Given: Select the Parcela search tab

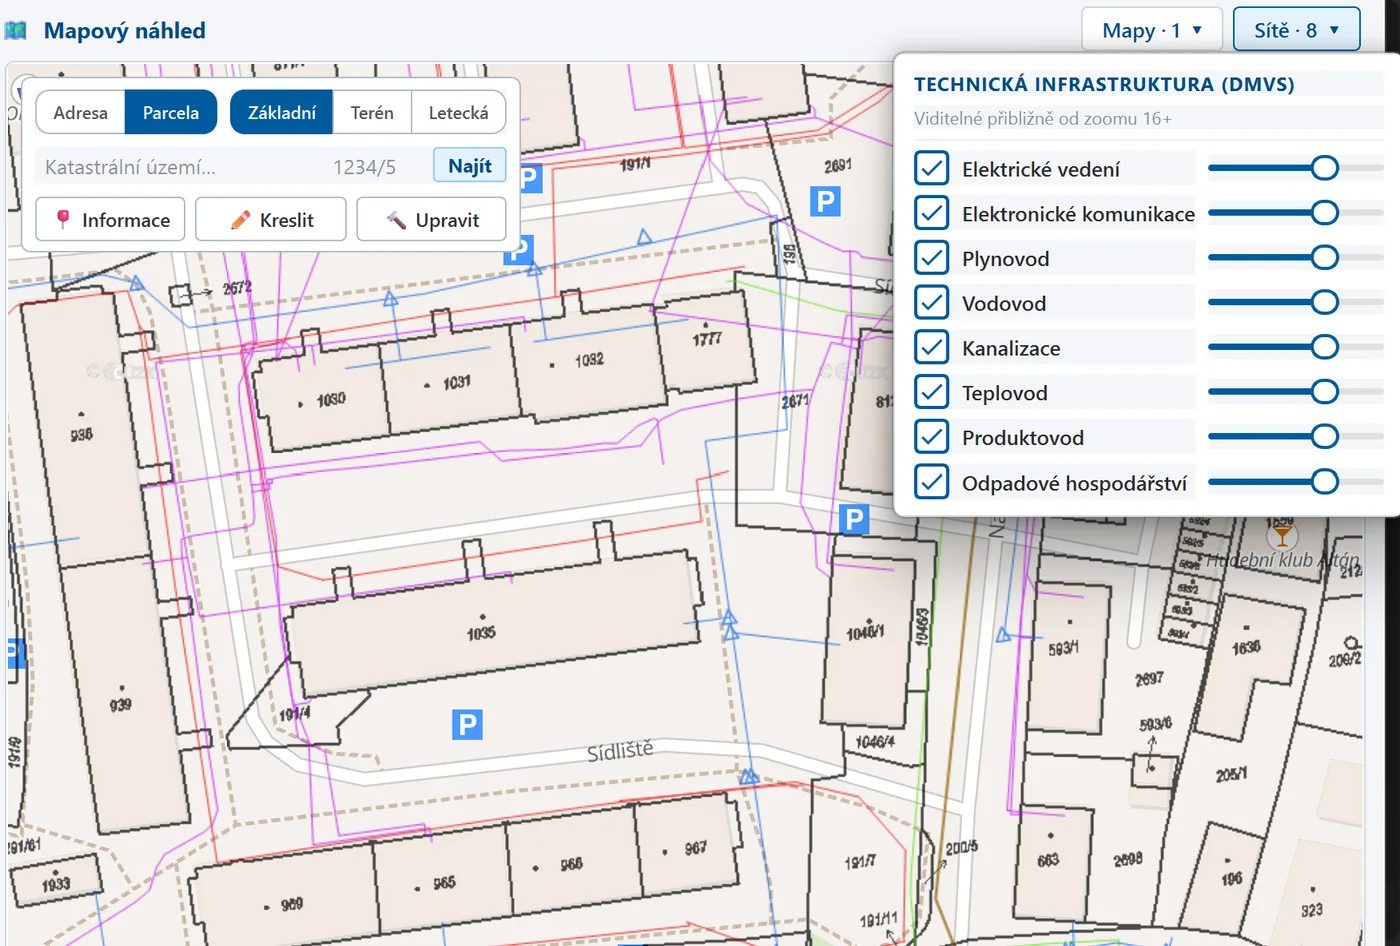Looking at the screenshot, I should (171, 112).
